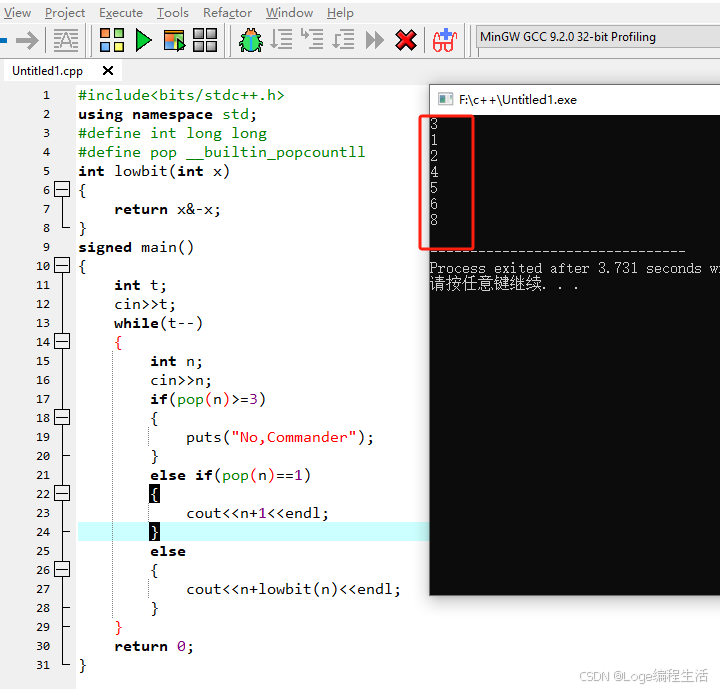This screenshot has height=689, width=720.
Task: Collapse the main function fold at line 10
Action: [62, 265]
